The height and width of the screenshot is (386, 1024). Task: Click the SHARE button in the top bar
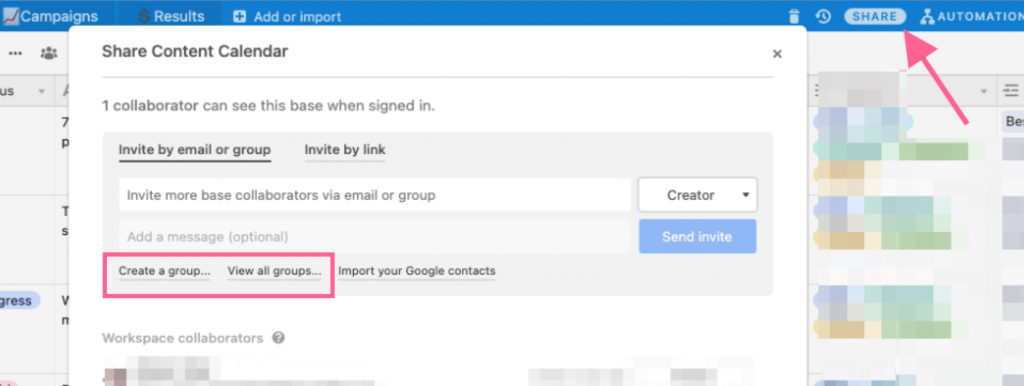click(x=874, y=16)
